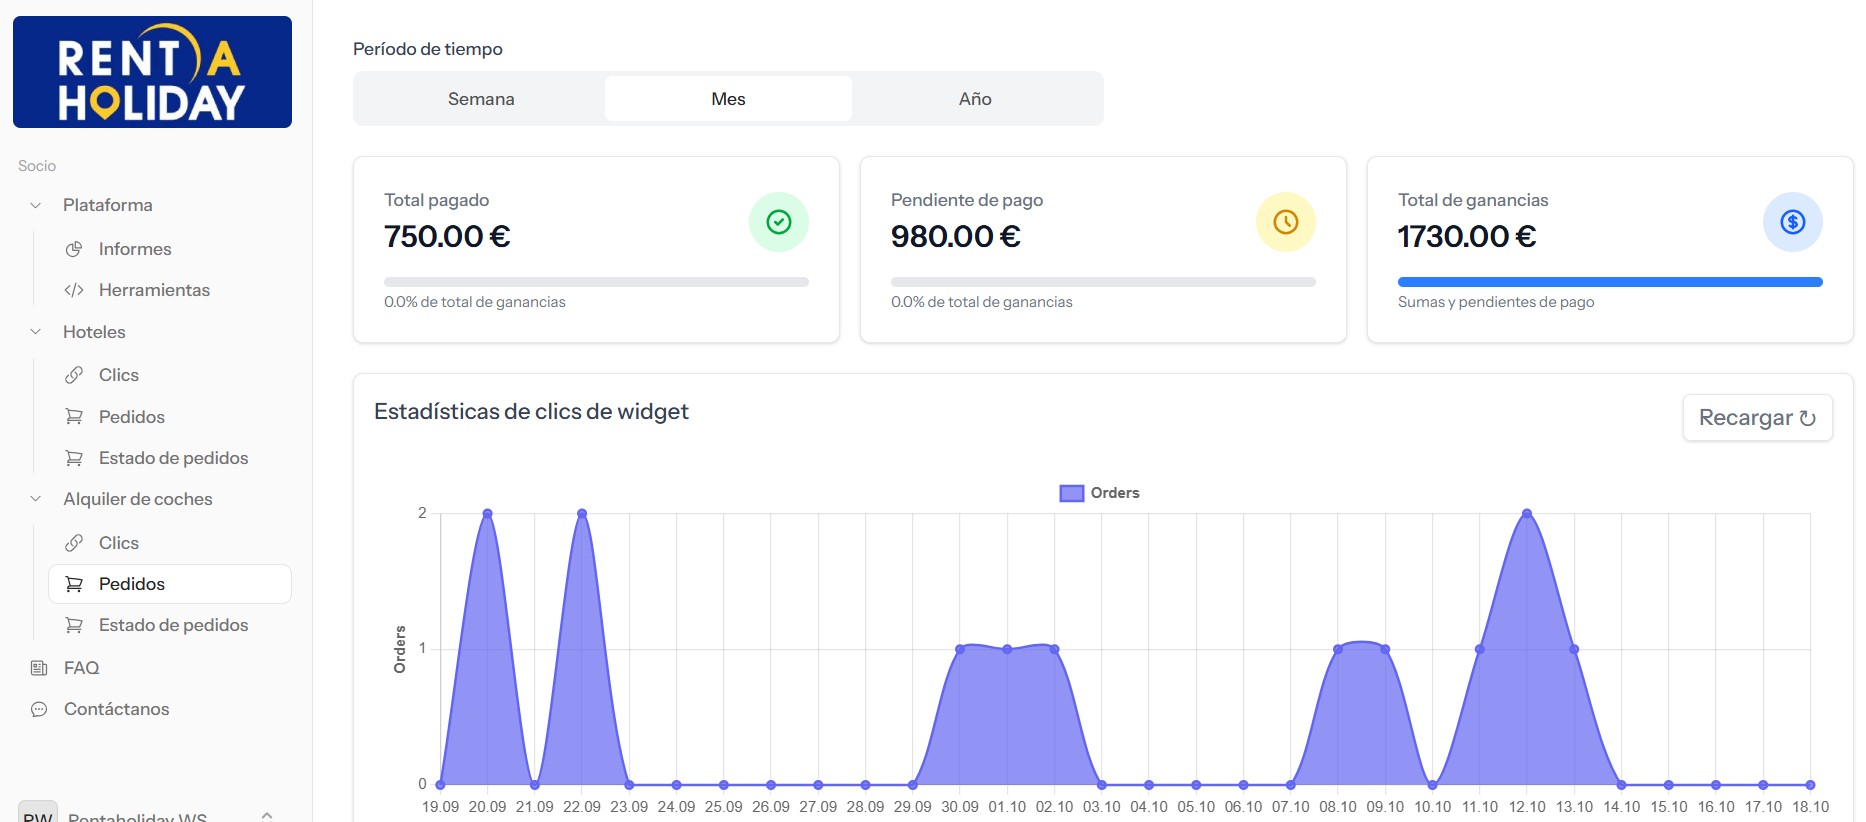Click the FAQ newspaper icon
This screenshot has height=822, width=1866.
[39, 668]
